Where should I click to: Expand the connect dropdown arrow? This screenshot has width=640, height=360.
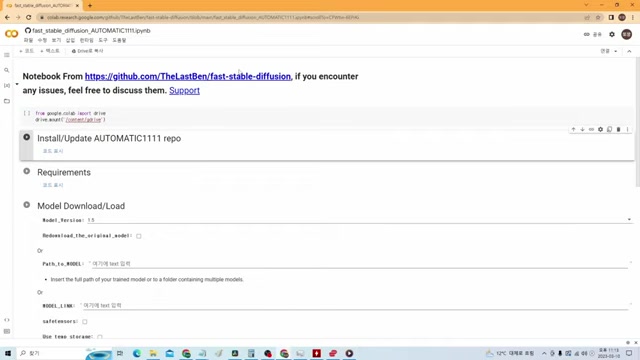pyautogui.click(x=616, y=51)
